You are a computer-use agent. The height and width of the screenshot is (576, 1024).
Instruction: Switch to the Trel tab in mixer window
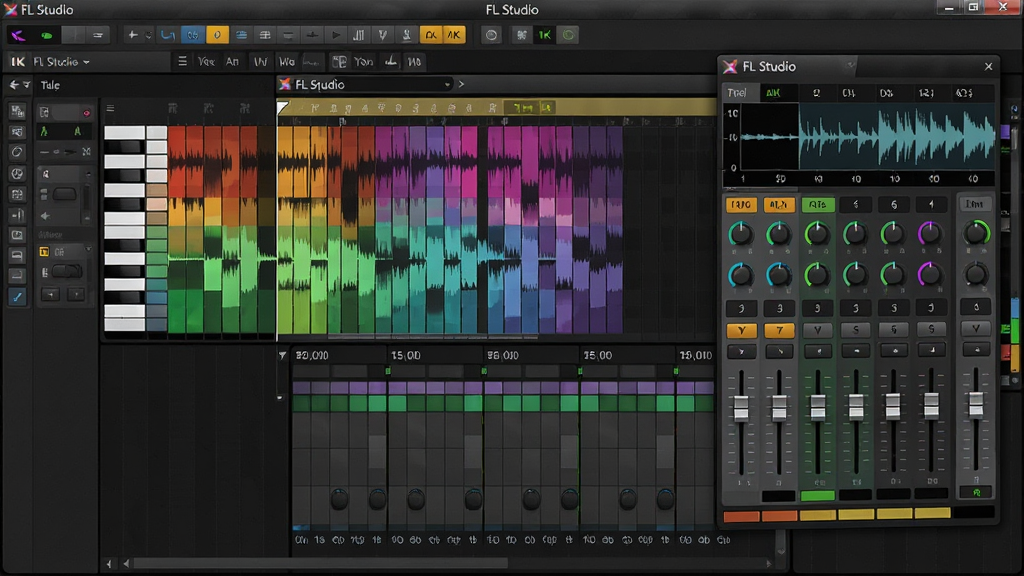point(737,93)
